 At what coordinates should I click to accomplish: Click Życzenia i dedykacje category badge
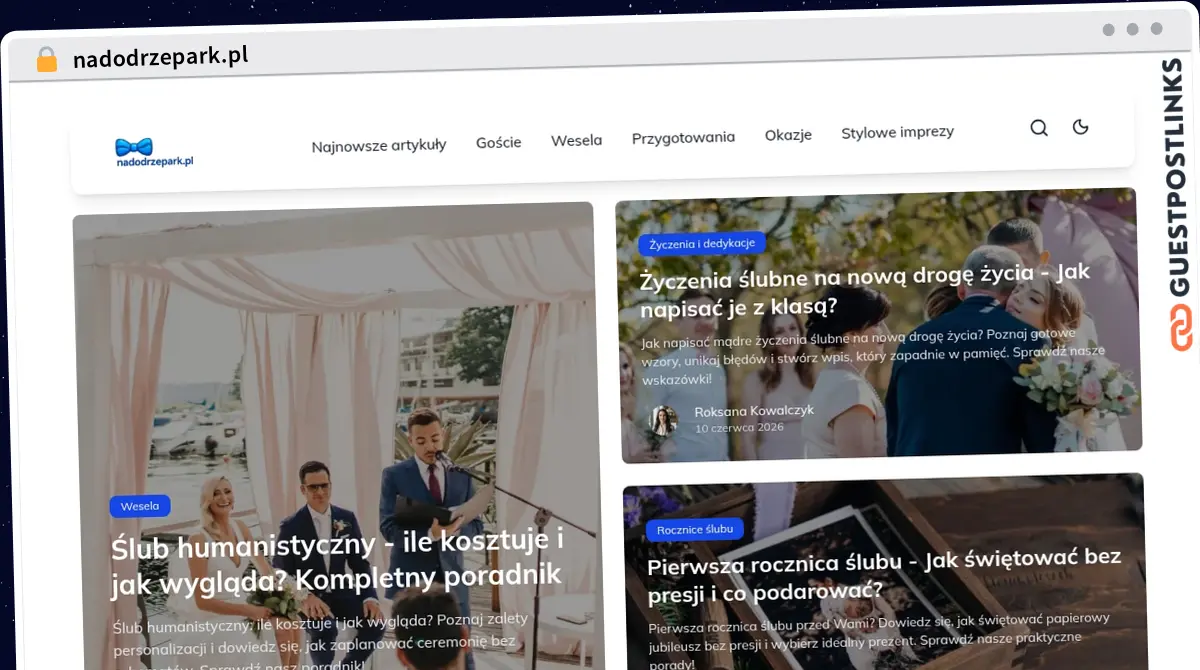(x=702, y=243)
